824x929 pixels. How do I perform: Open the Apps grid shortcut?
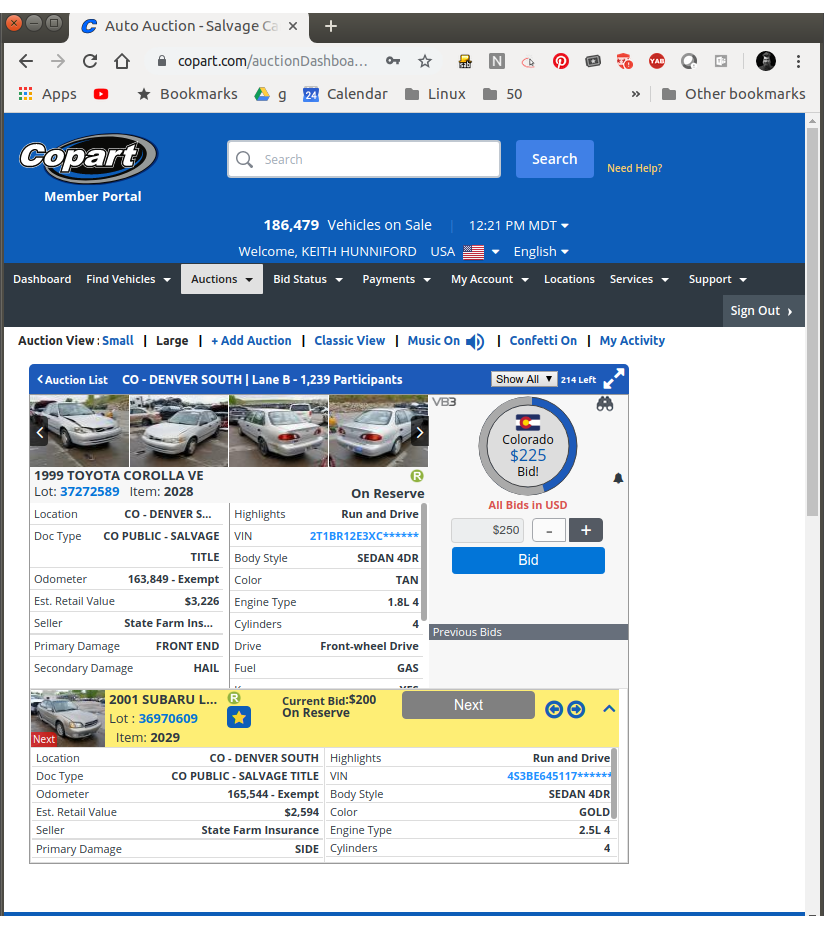pos(48,94)
